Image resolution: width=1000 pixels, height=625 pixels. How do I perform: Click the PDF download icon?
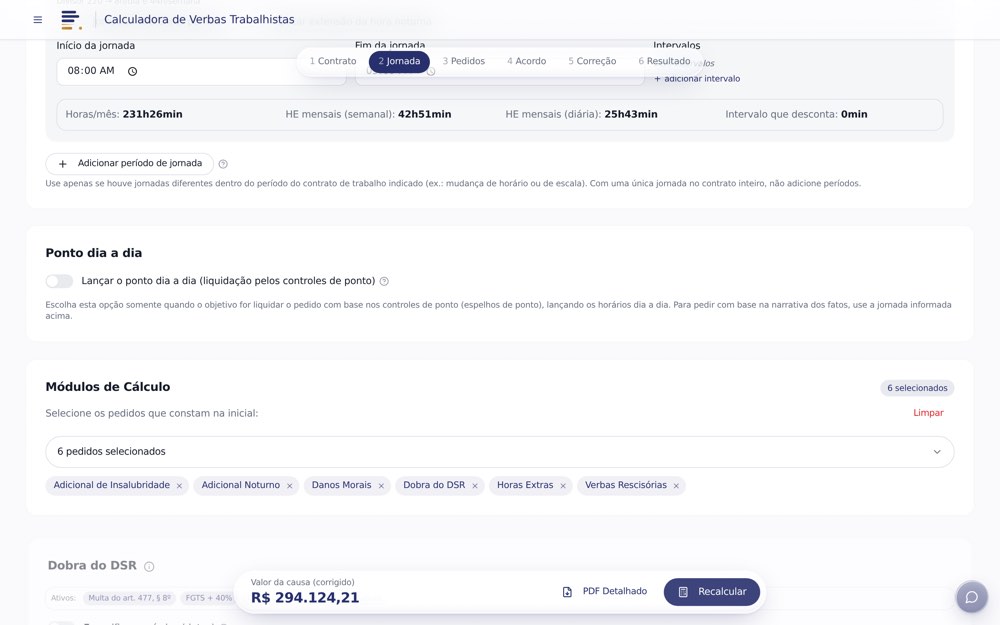coord(567,592)
